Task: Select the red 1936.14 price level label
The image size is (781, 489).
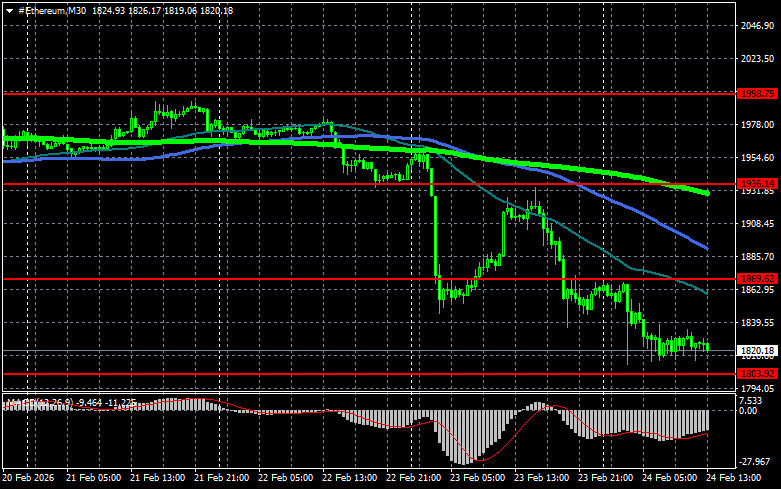Action: coord(757,184)
